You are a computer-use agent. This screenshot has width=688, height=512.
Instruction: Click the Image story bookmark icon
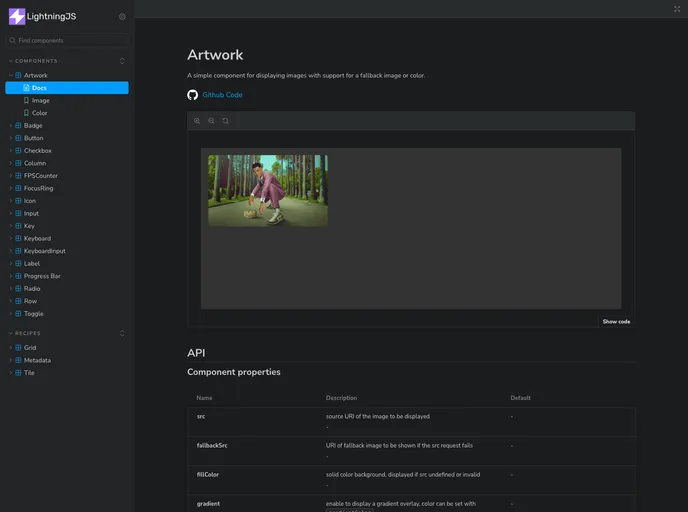[26, 100]
